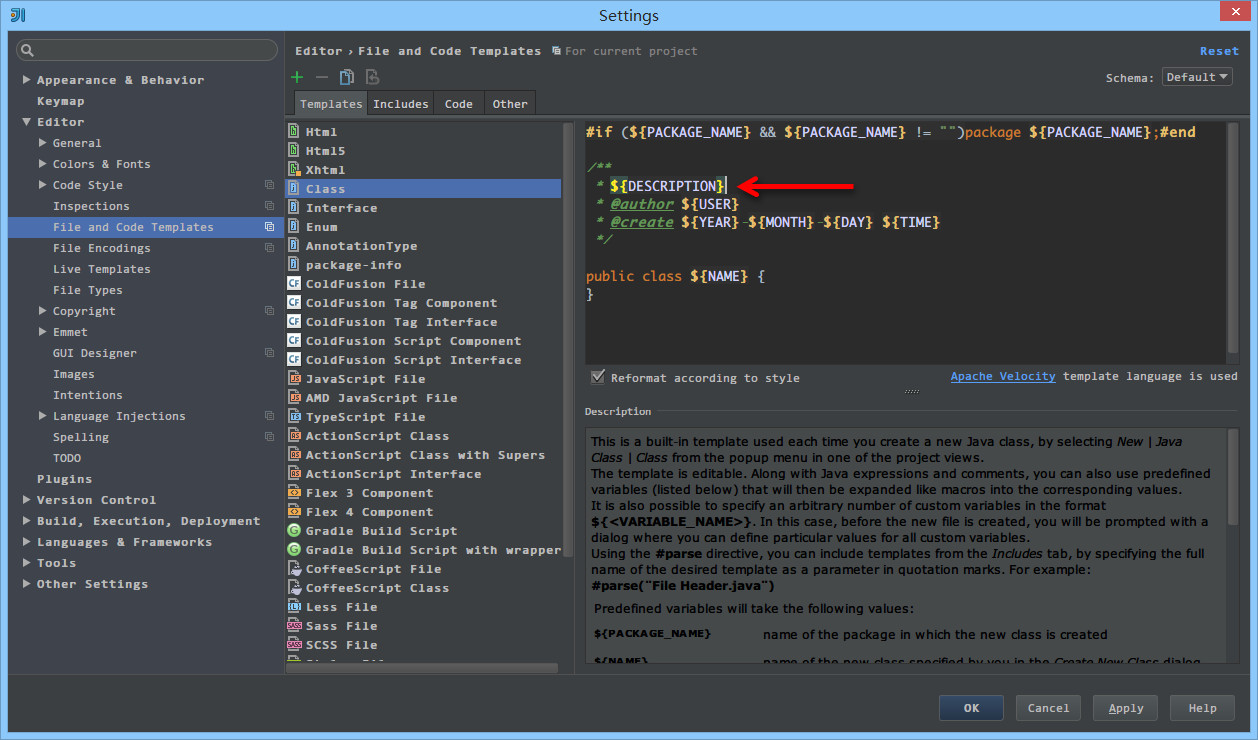Click the Apply button
Screen dimensions: 1258x740
pyautogui.click(x=1125, y=708)
